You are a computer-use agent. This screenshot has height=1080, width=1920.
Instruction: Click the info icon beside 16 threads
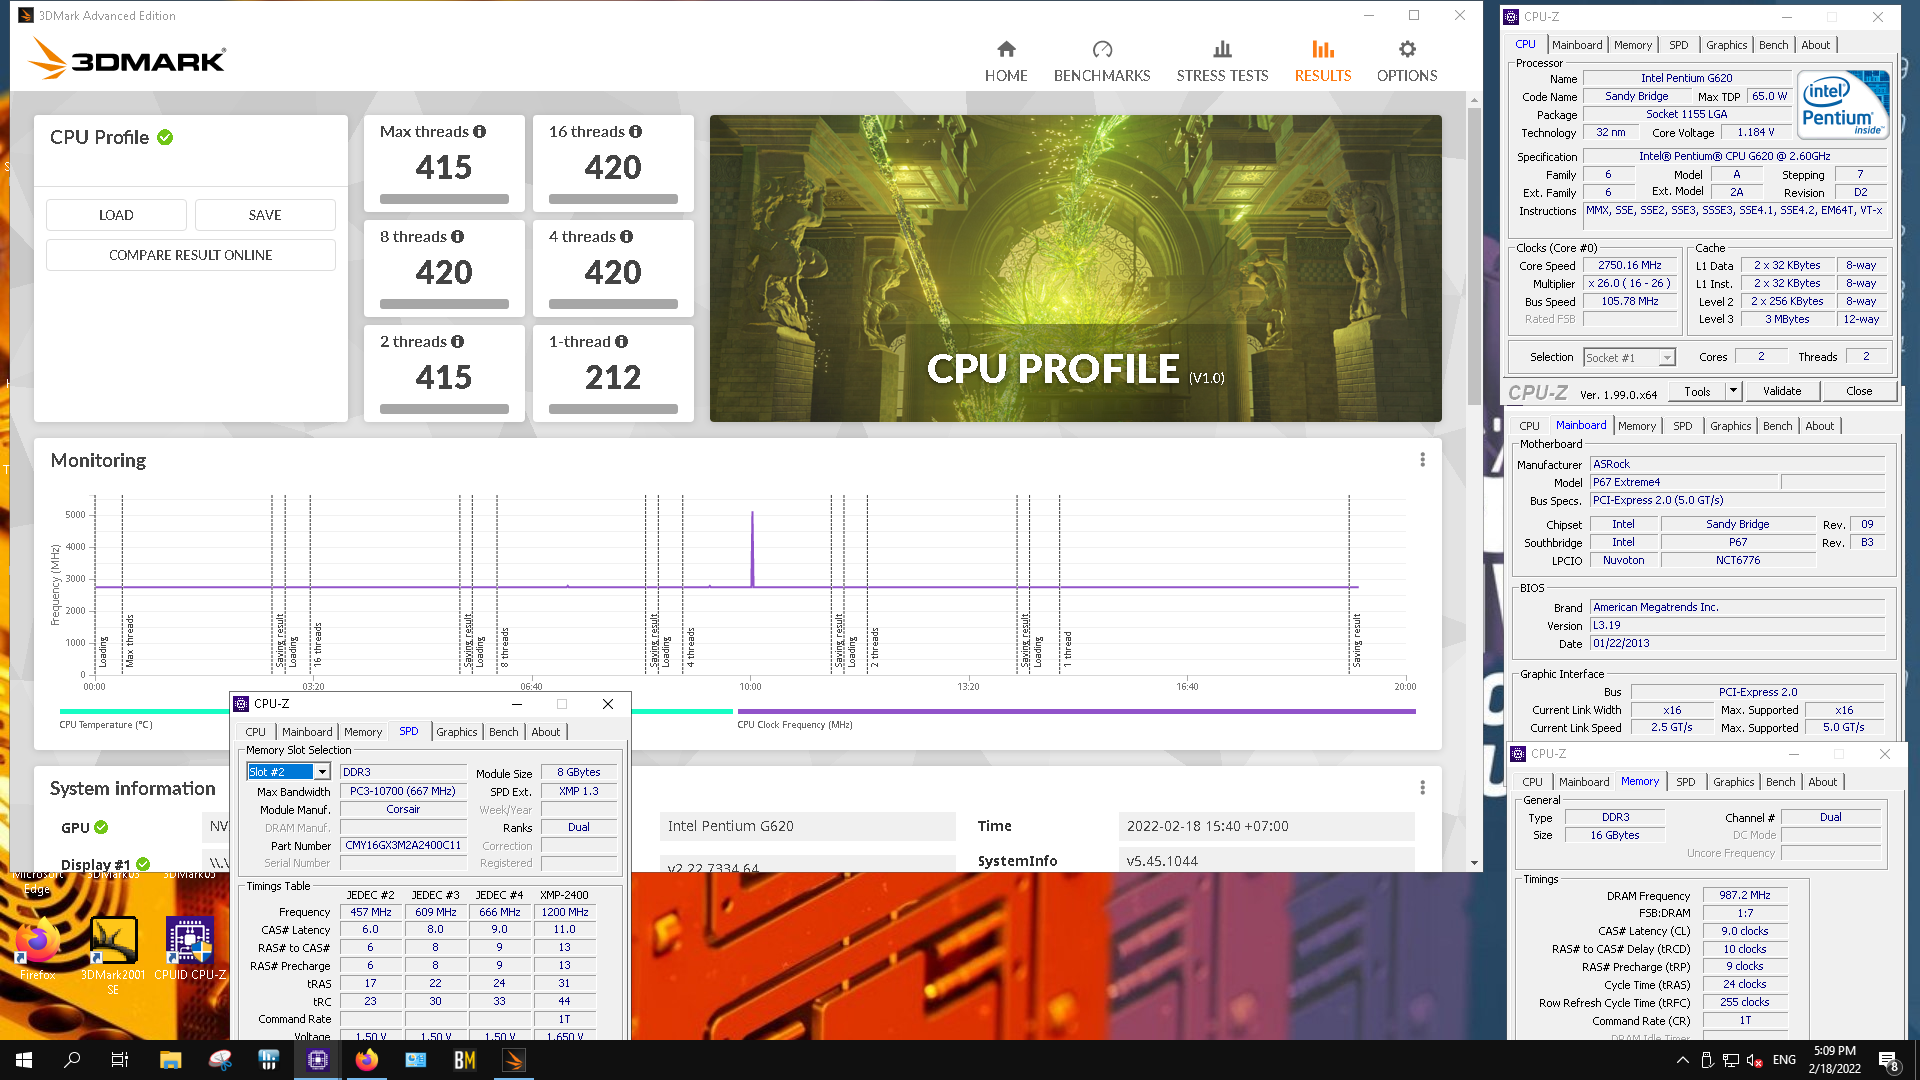coord(636,132)
